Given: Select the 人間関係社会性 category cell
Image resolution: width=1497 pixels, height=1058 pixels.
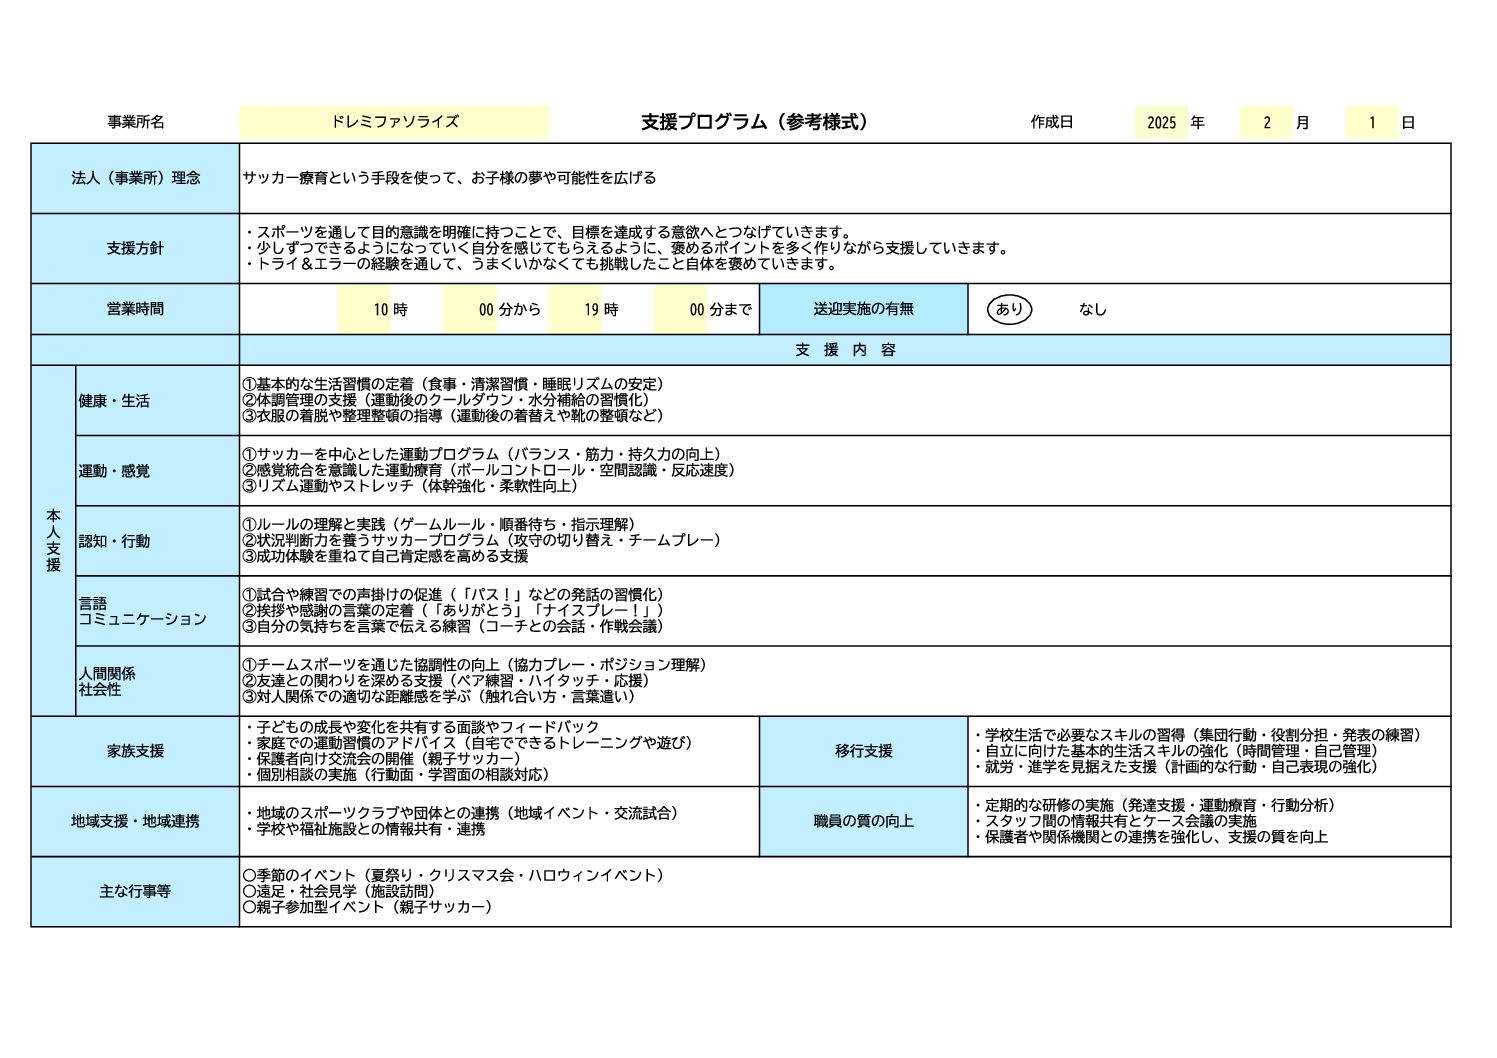Looking at the screenshot, I should tap(157, 681).
